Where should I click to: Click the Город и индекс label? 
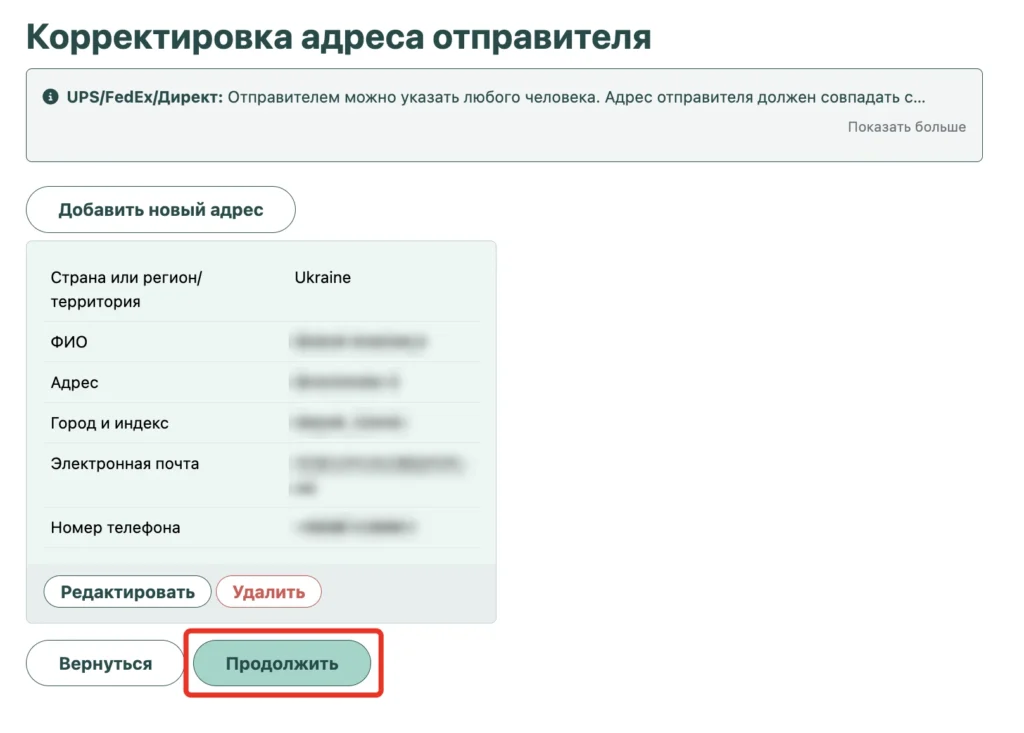pos(110,423)
